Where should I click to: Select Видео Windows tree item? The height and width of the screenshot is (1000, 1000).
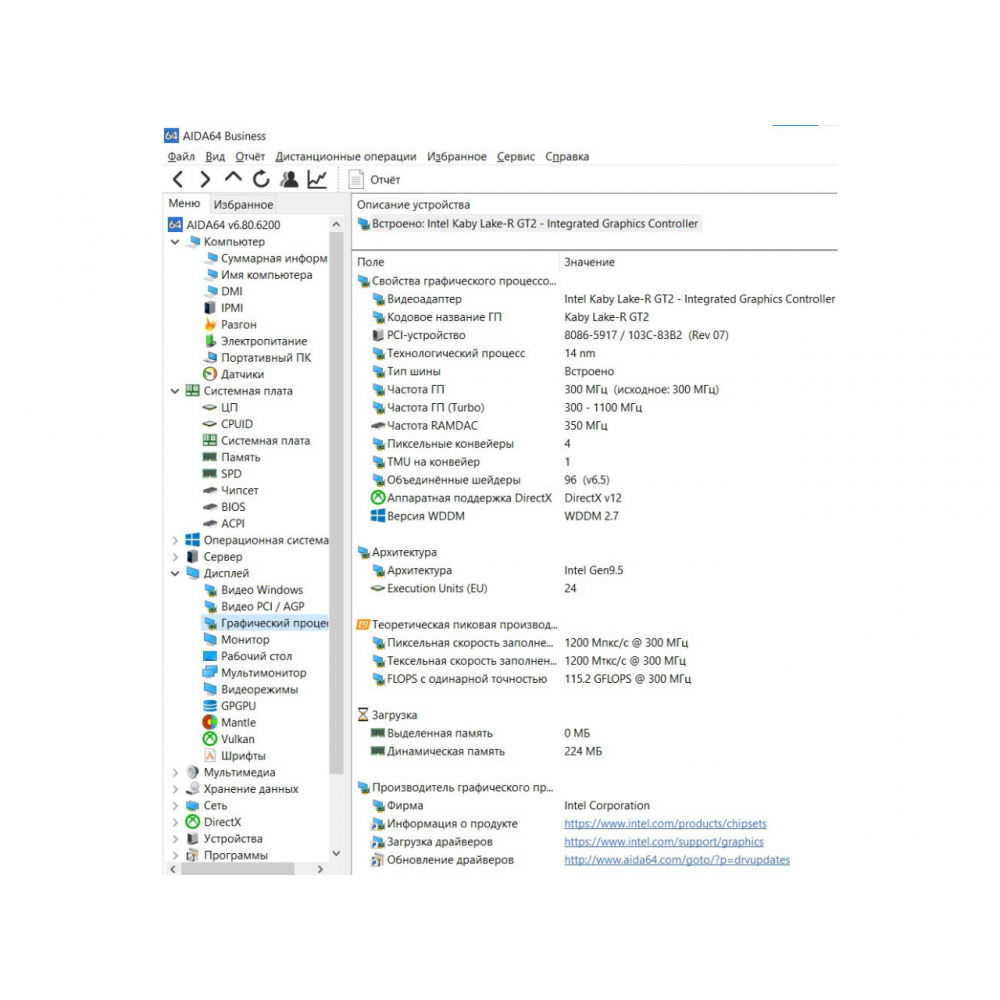point(261,590)
